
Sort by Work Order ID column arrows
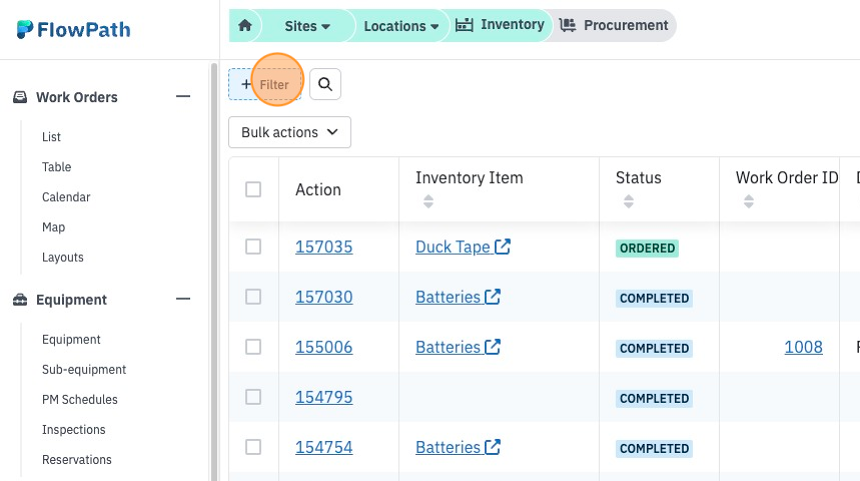(x=749, y=201)
